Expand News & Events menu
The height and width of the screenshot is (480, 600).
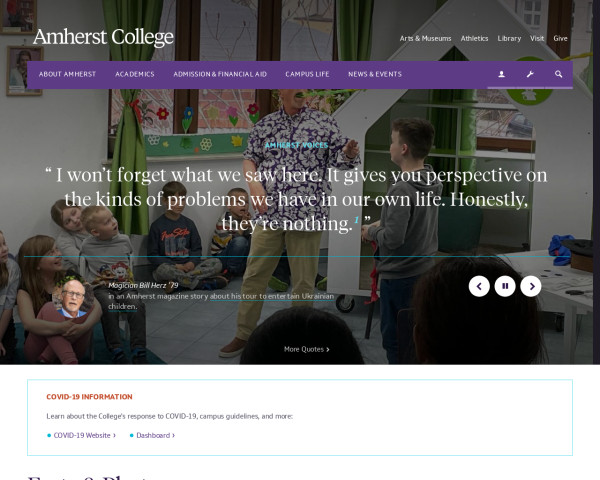[375, 74]
